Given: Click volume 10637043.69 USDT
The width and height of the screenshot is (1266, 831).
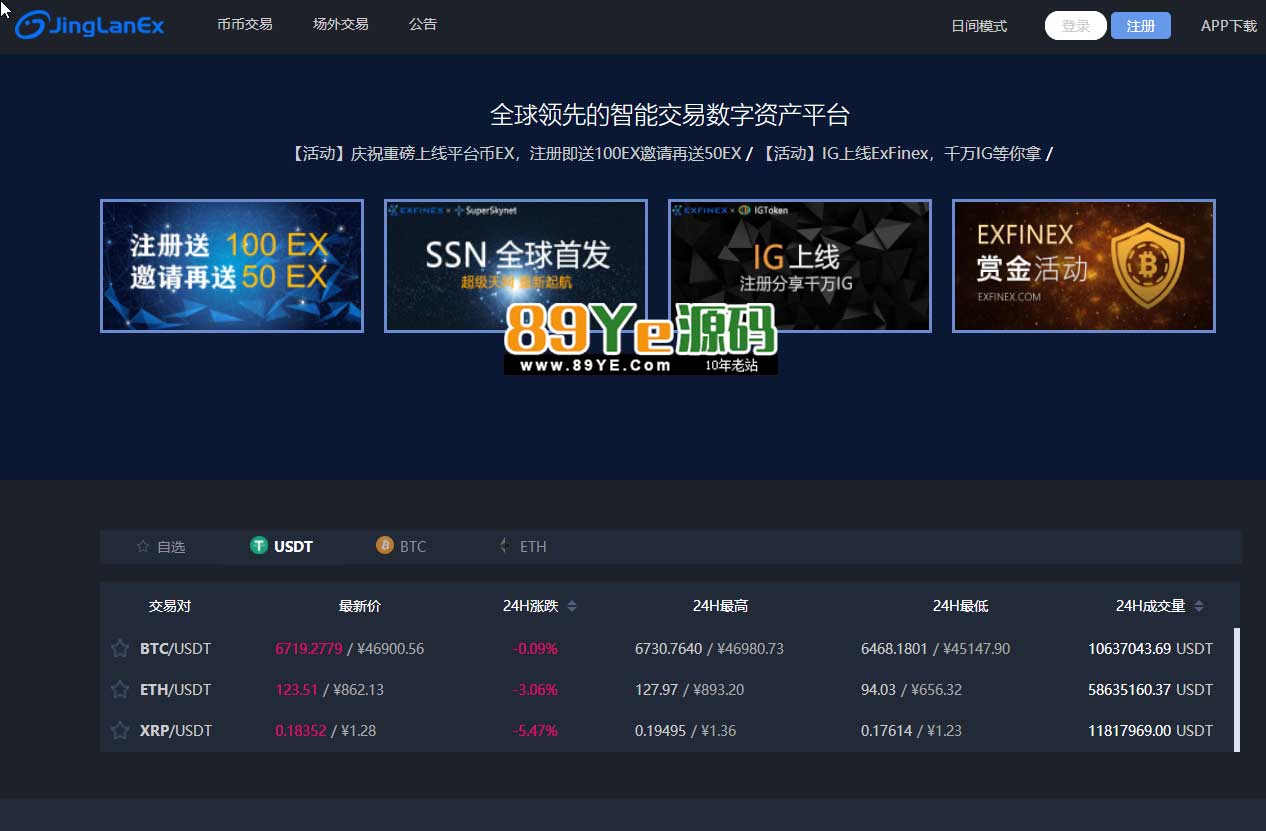Looking at the screenshot, I should point(1150,649).
